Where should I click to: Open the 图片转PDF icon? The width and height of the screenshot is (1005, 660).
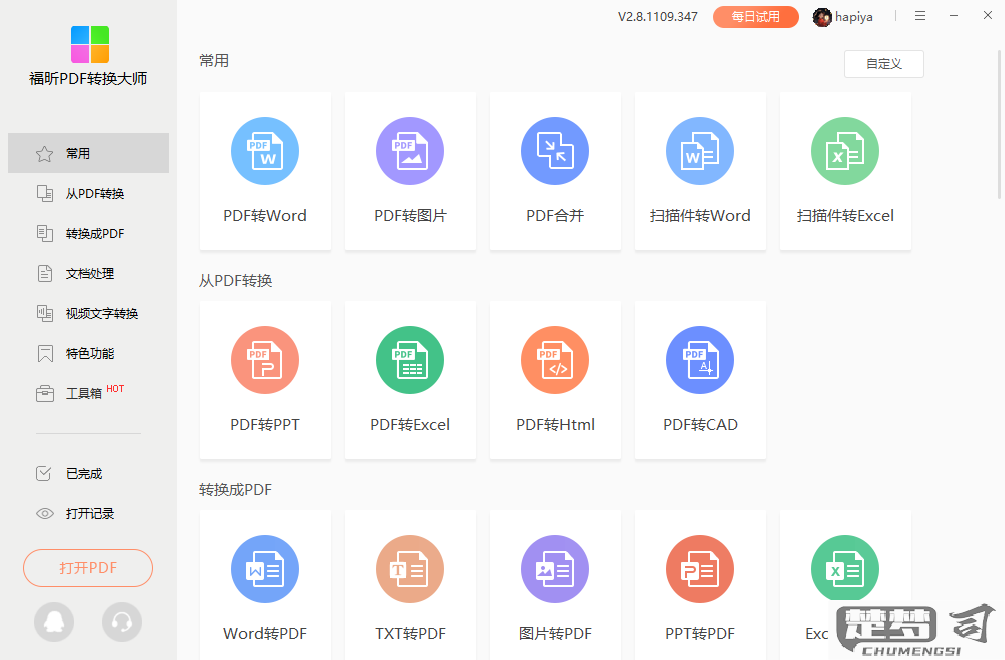click(x=555, y=569)
